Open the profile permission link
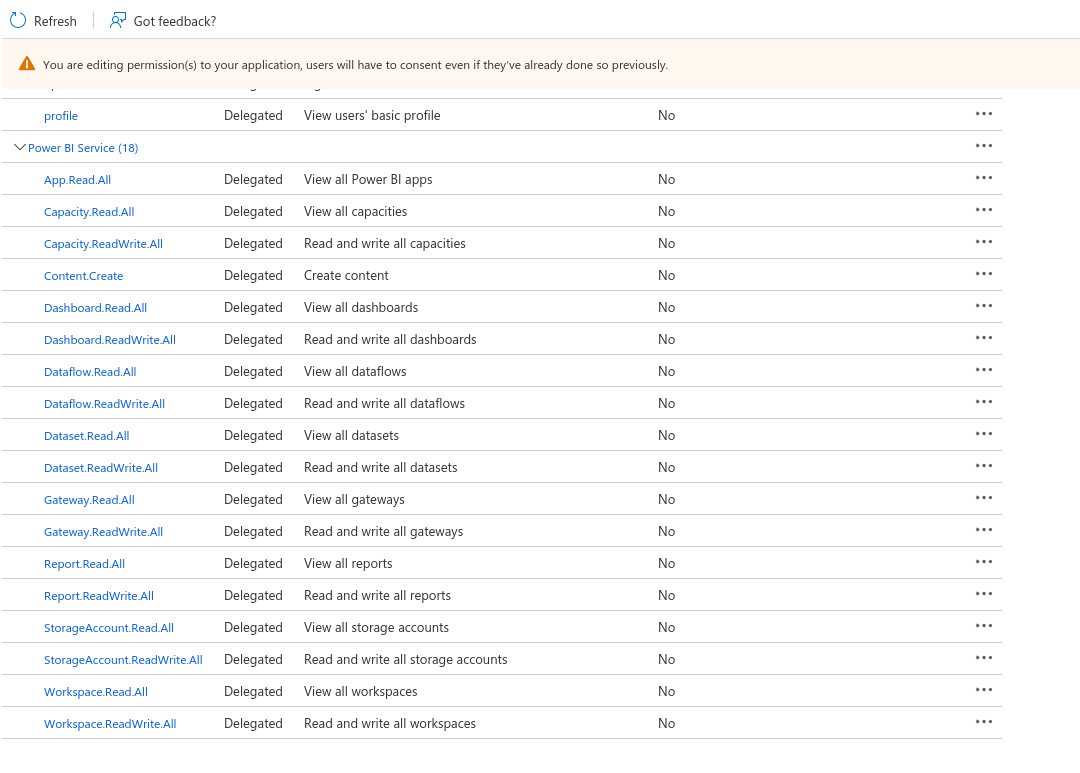Screen dimensions: 1080x773 click(x=61, y=116)
